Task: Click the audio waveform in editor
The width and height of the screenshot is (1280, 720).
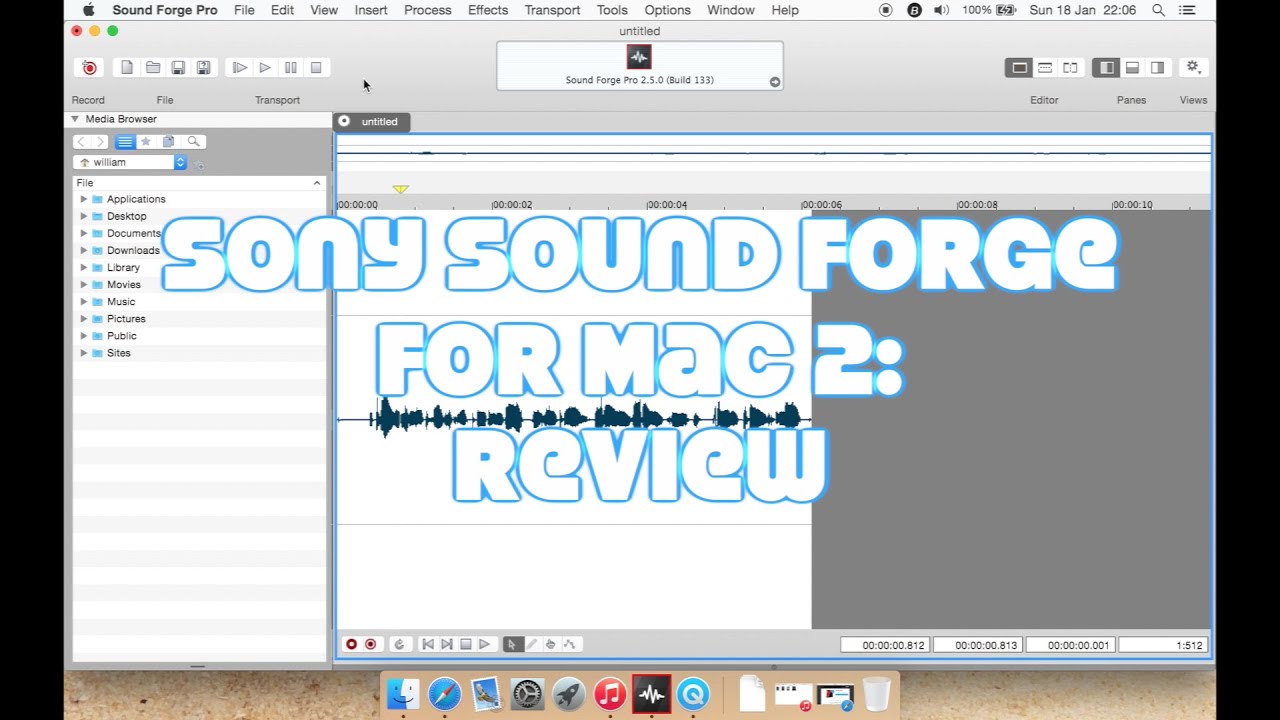Action: click(x=574, y=418)
